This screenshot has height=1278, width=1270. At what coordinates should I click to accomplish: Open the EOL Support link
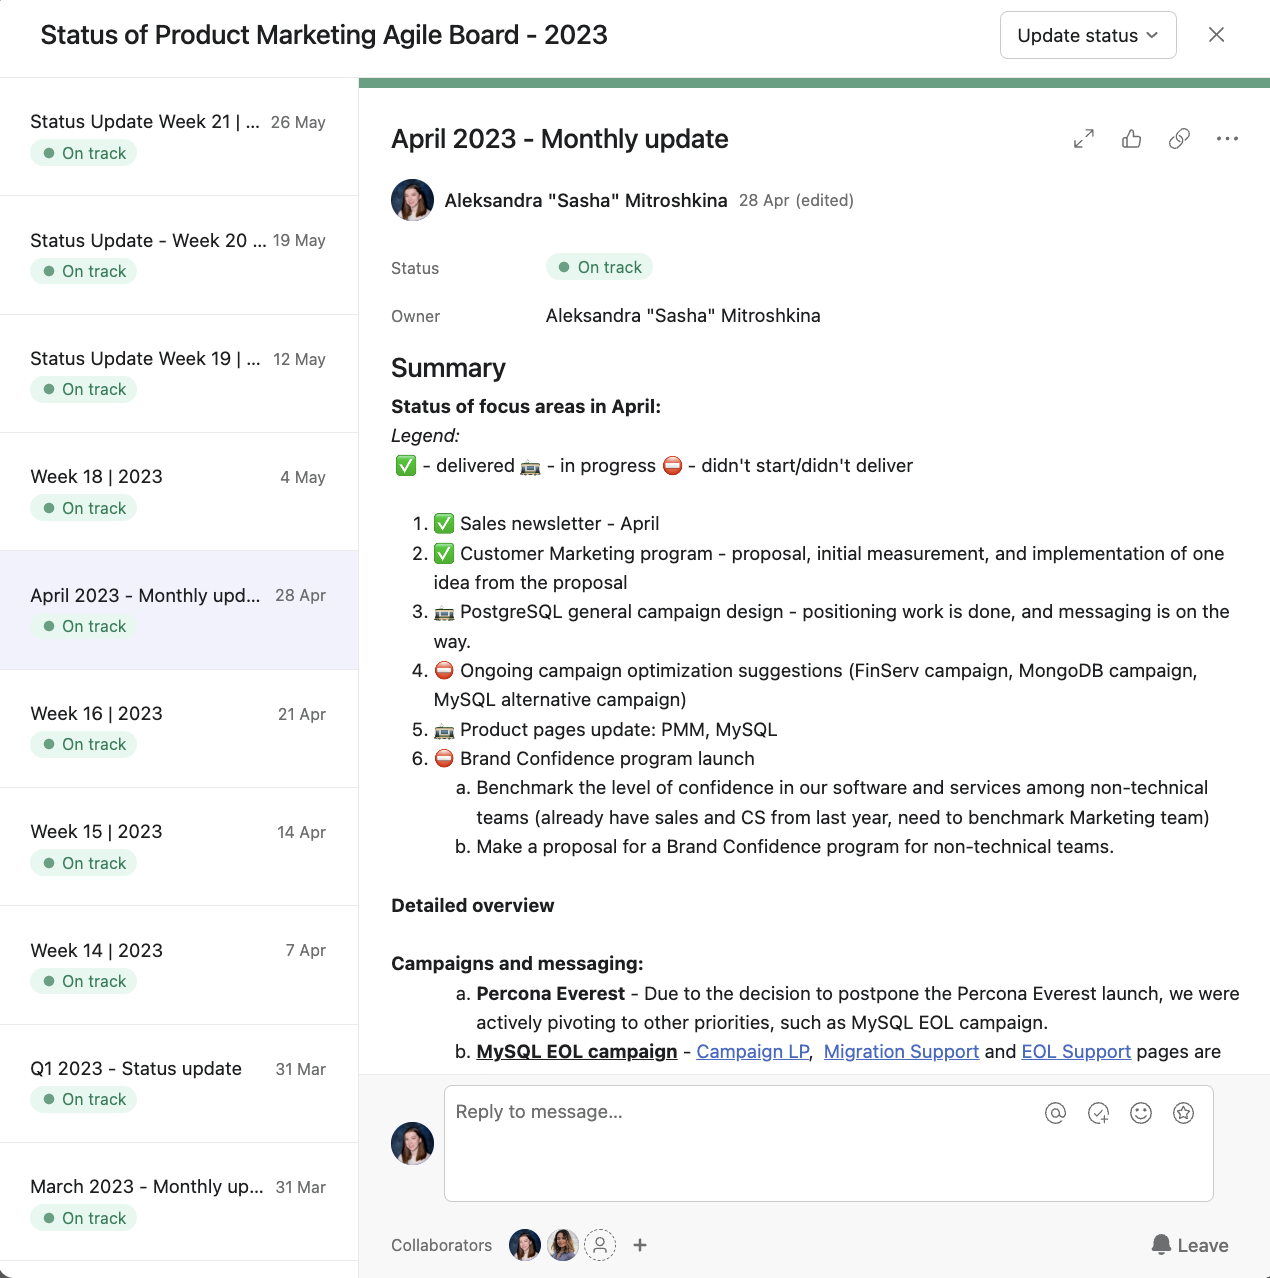click(x=1076, y=1052)
